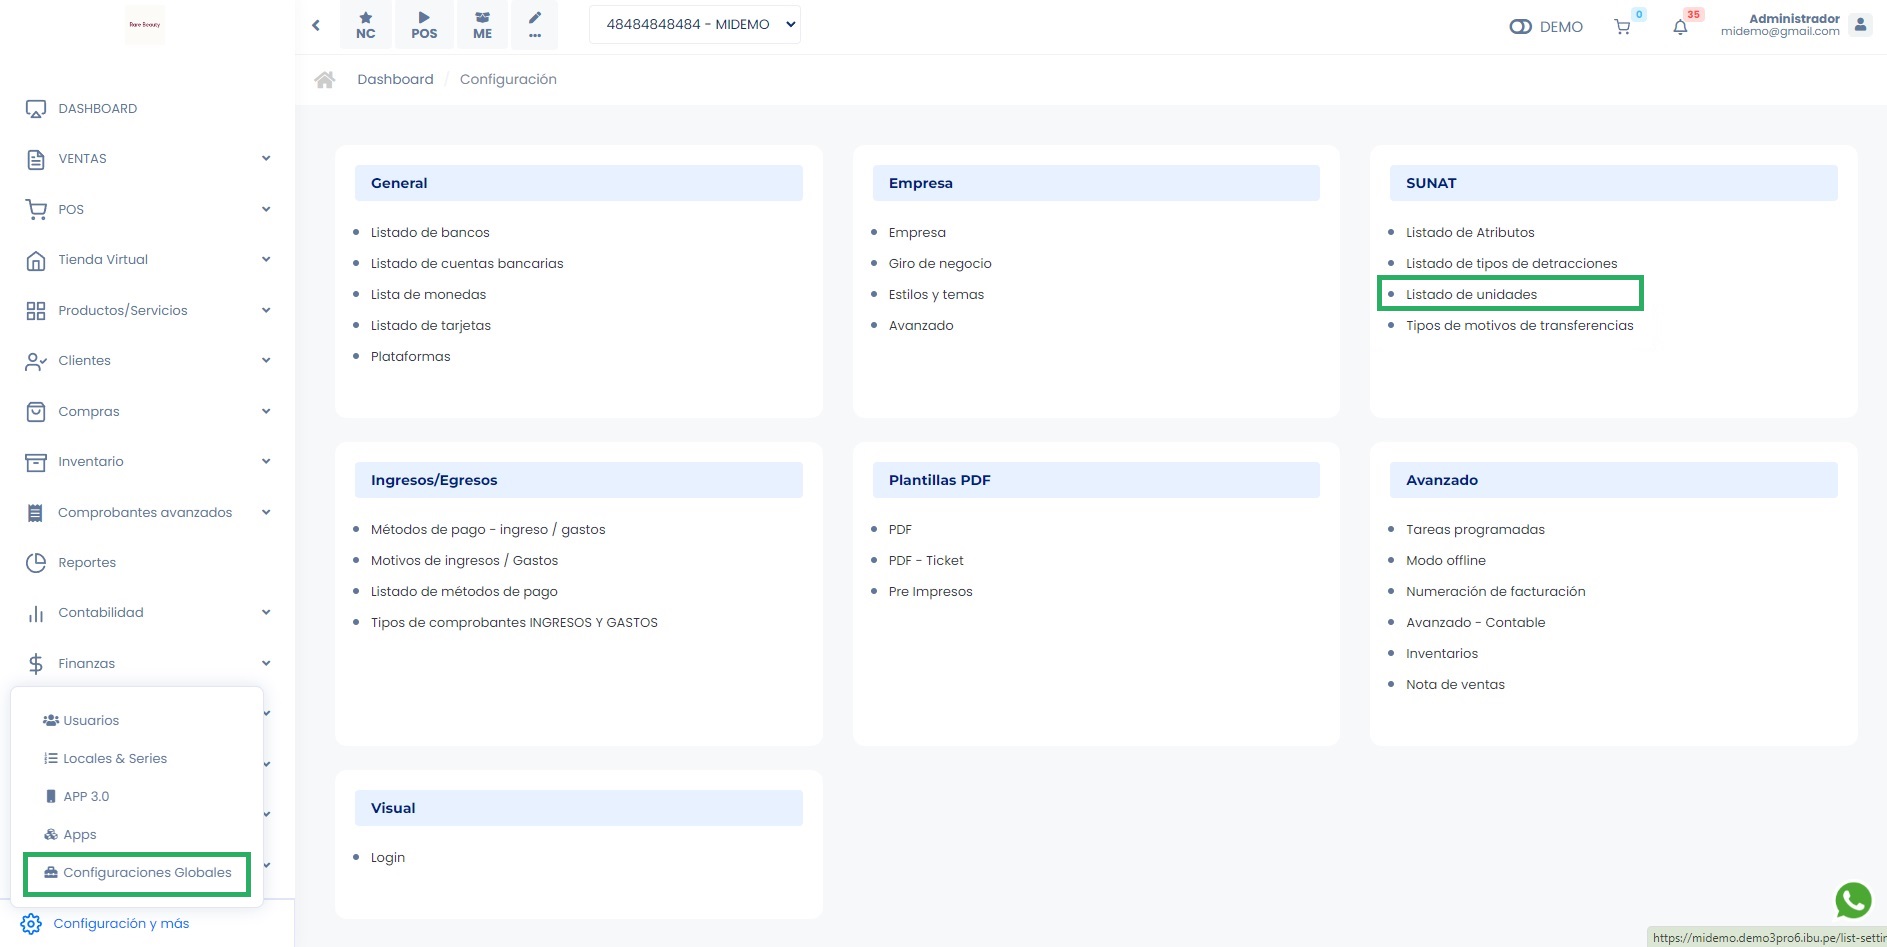Click the NC star shortcut icon
The image size is (1887, 947).
366,25
